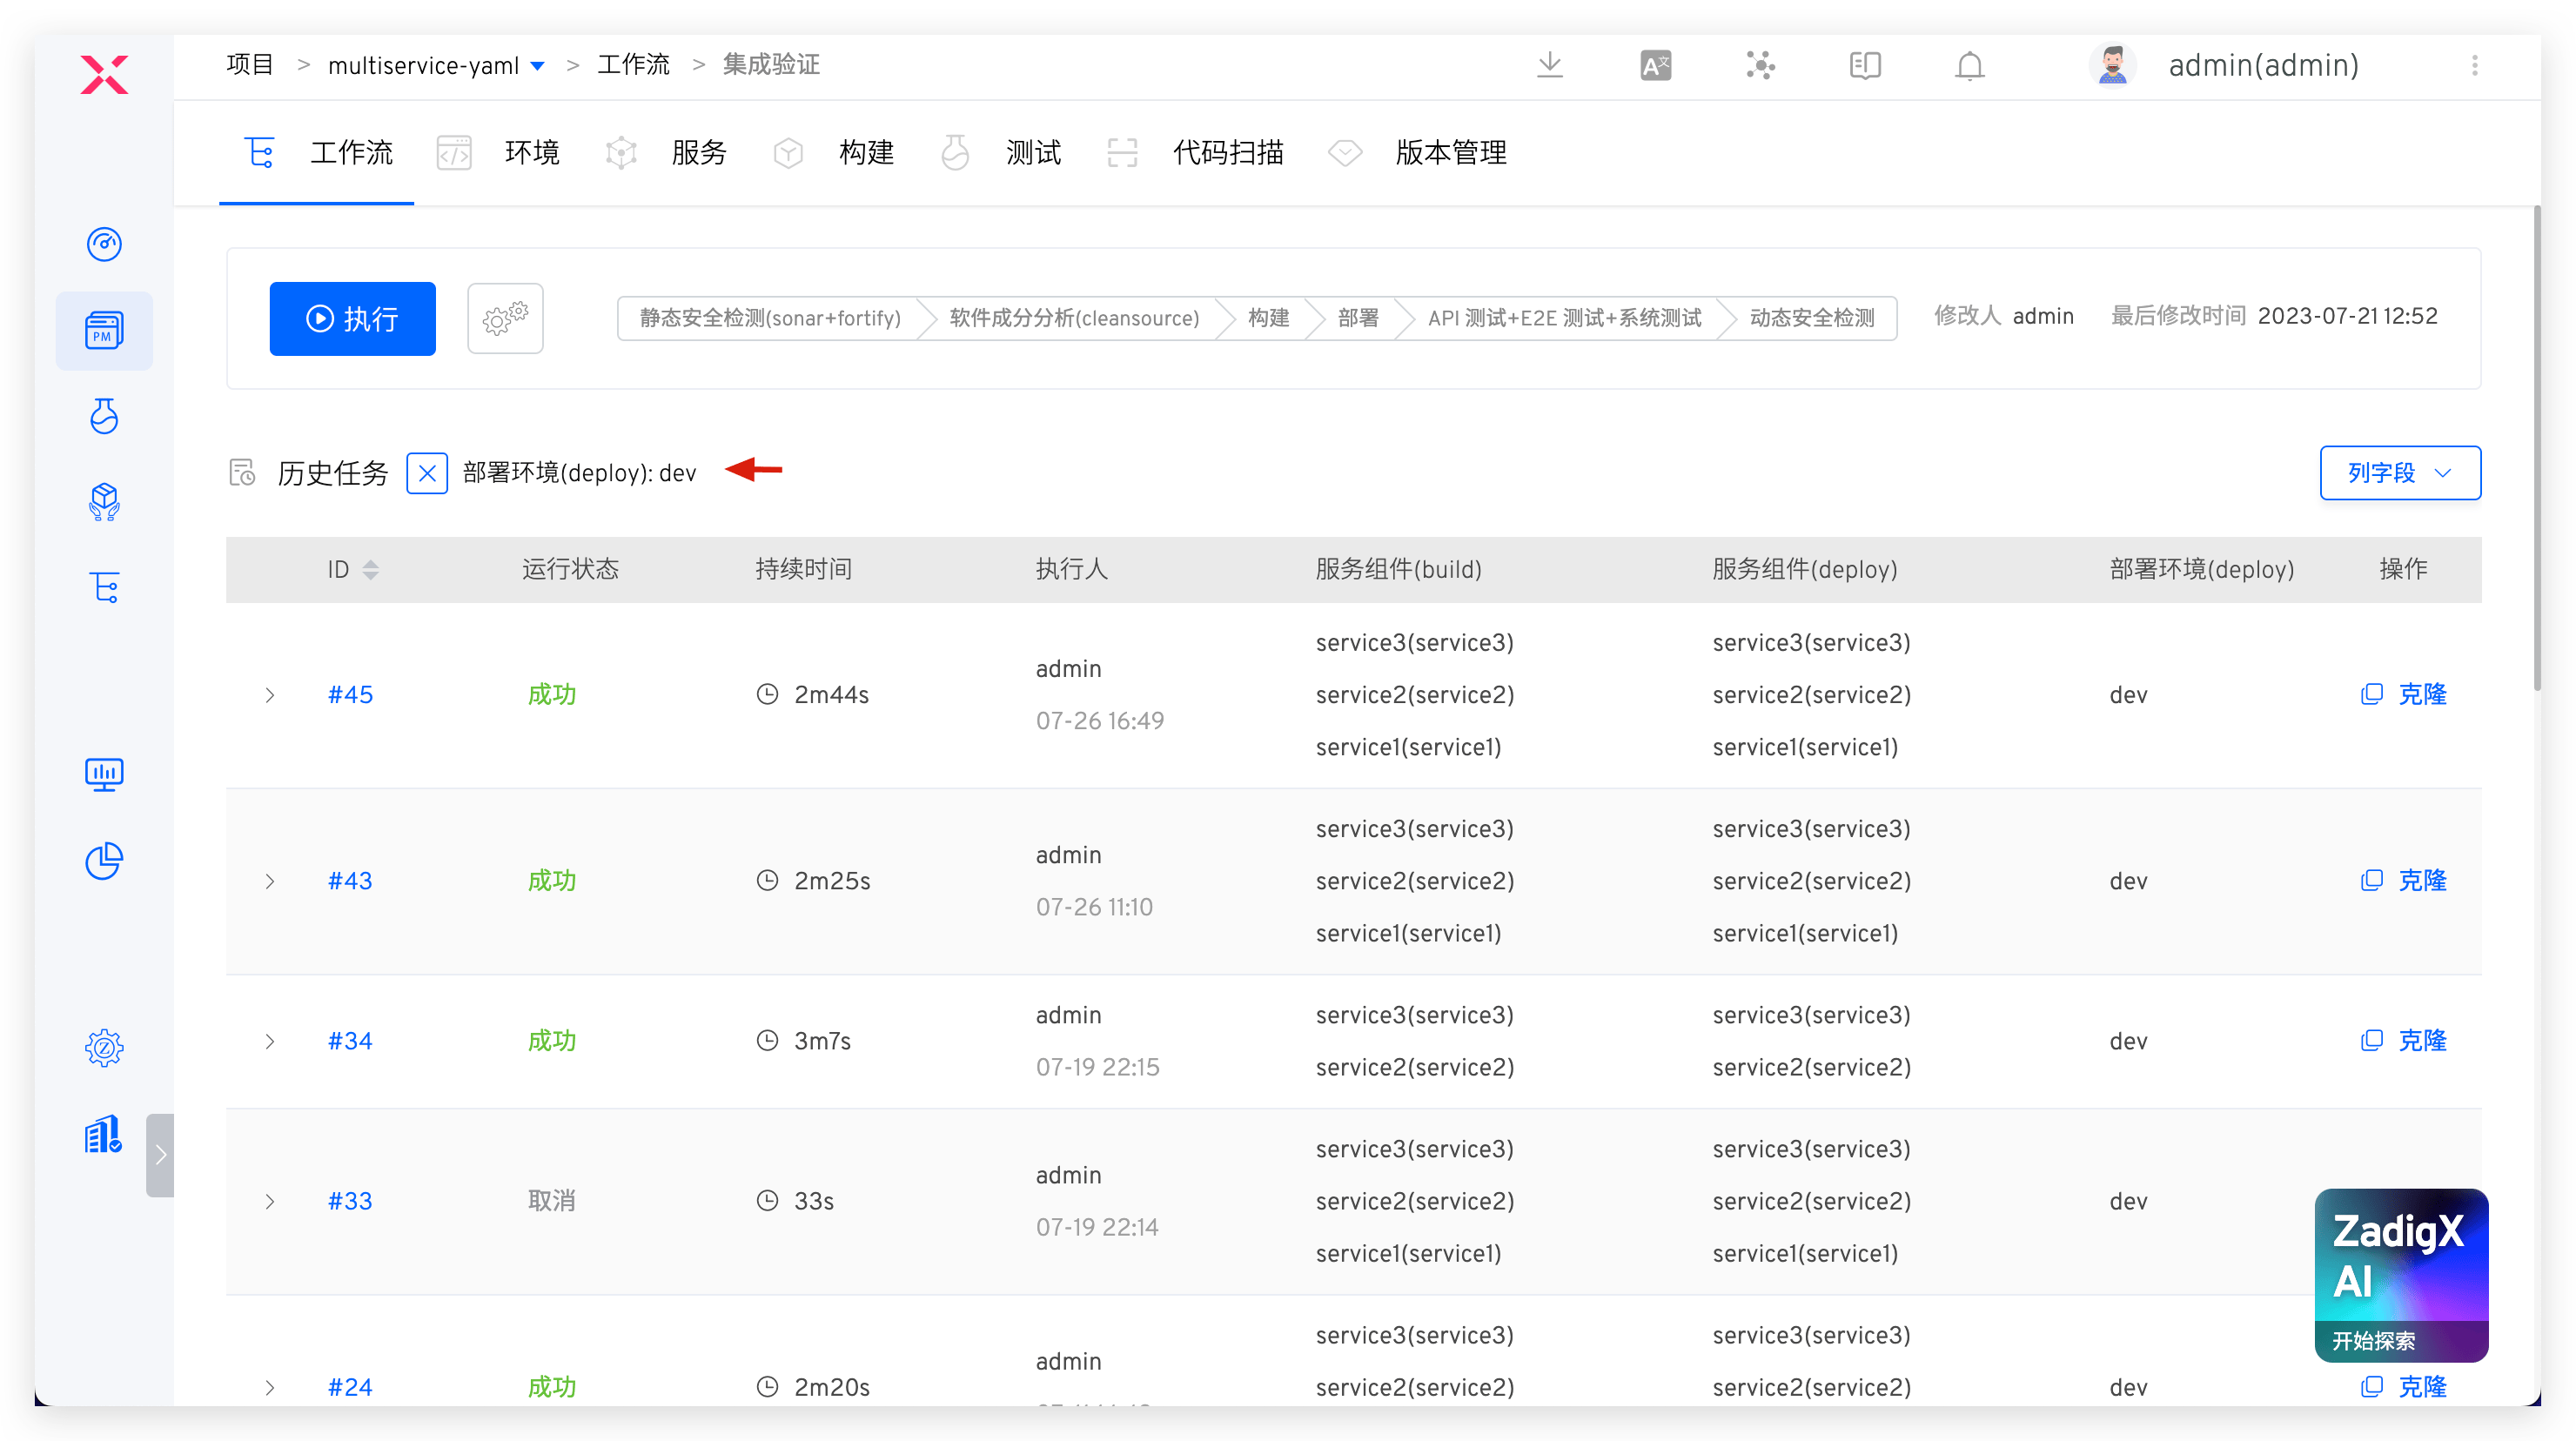Open the ZadigX AI explore card
Image resolution: width=2576 pixels, height=1441 pixels.
point(2400,1274)
